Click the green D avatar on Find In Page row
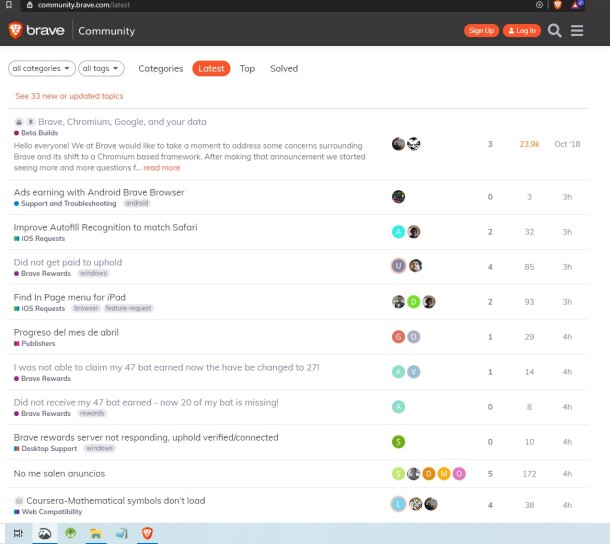The width and height of the screenshot is (610, 544). pyautogui.click(x=414, y=302)
